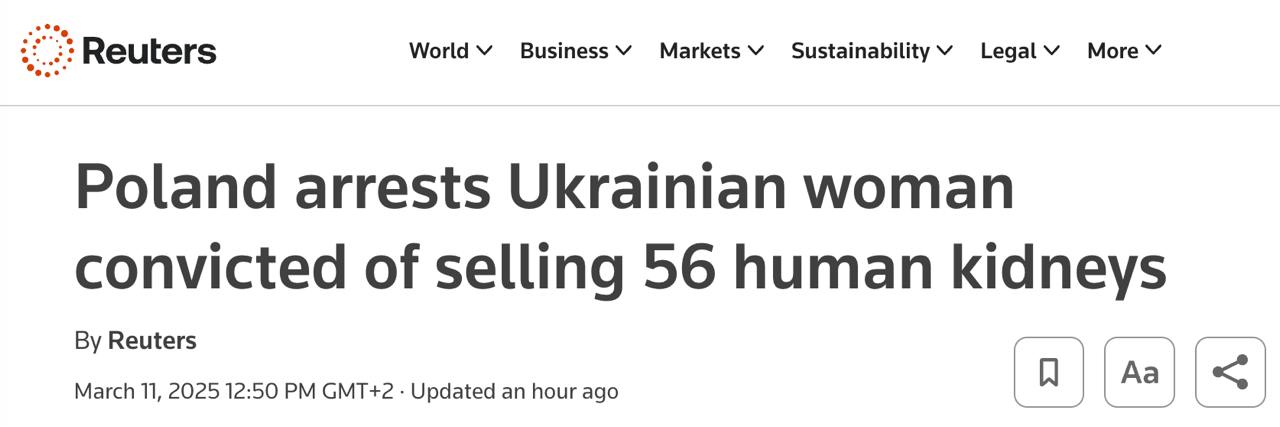Share the article using the share icon
Screen dimensions: 1280x427
(1230, 372)
